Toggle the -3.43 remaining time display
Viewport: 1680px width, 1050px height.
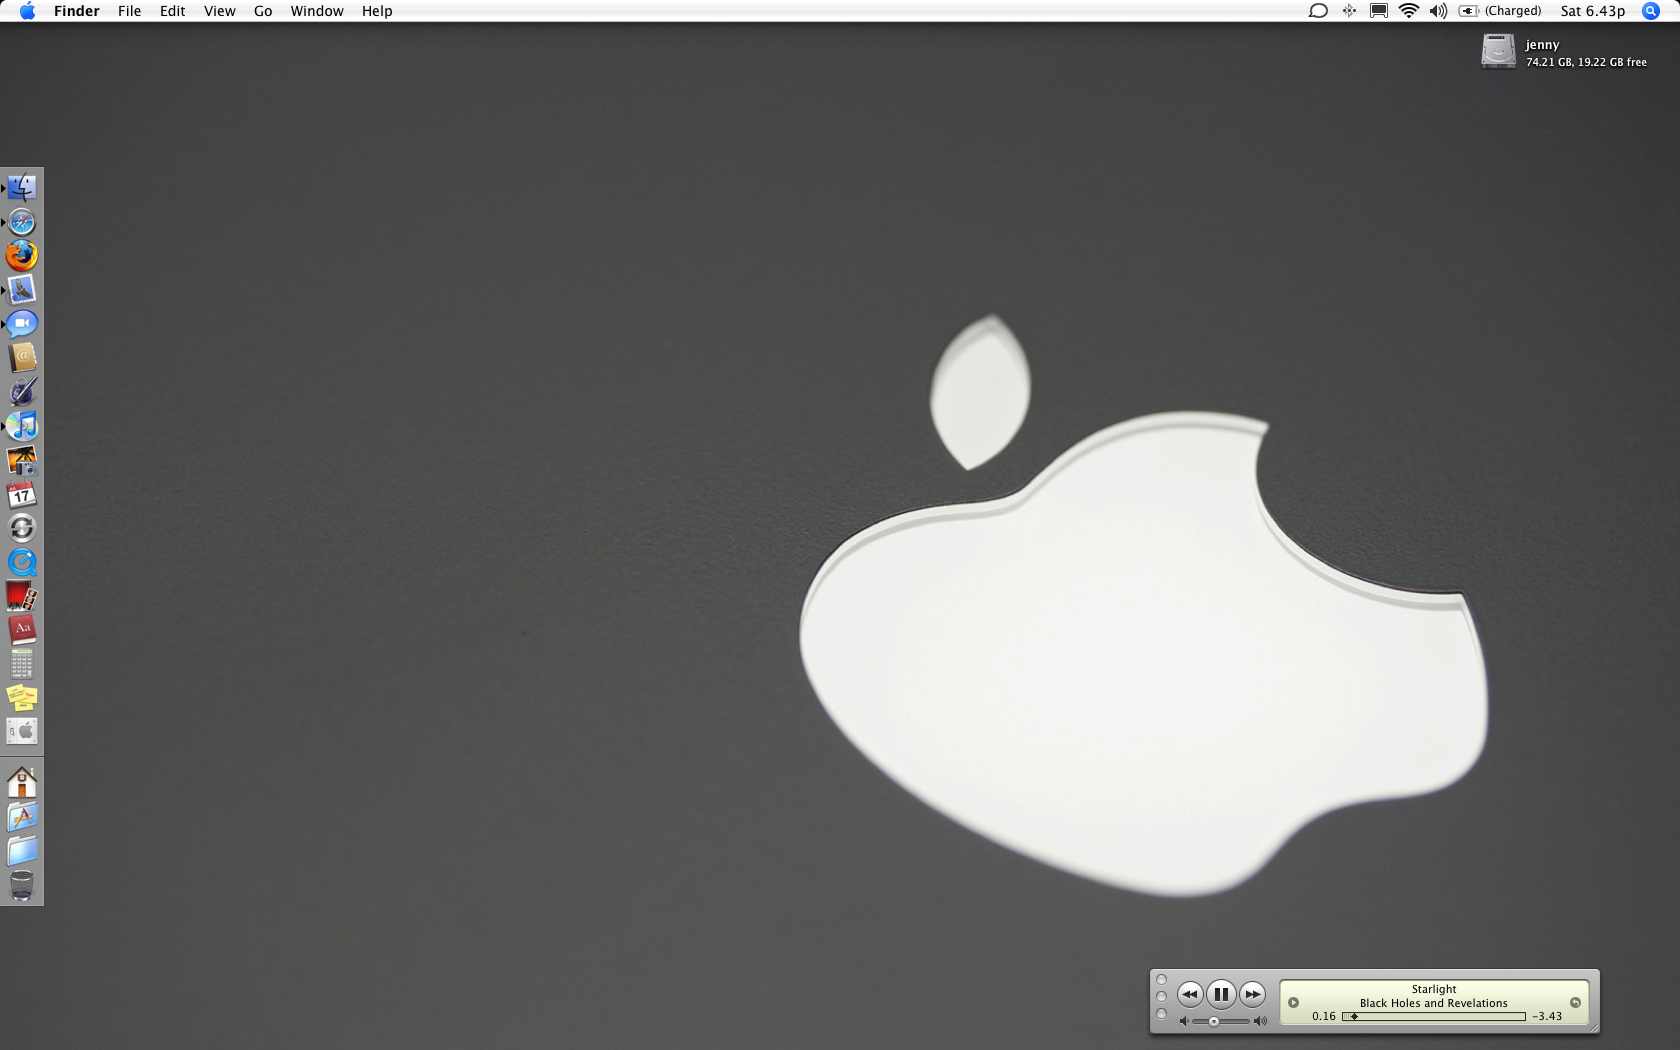pyautogui.click(x=1547, y=1016)
